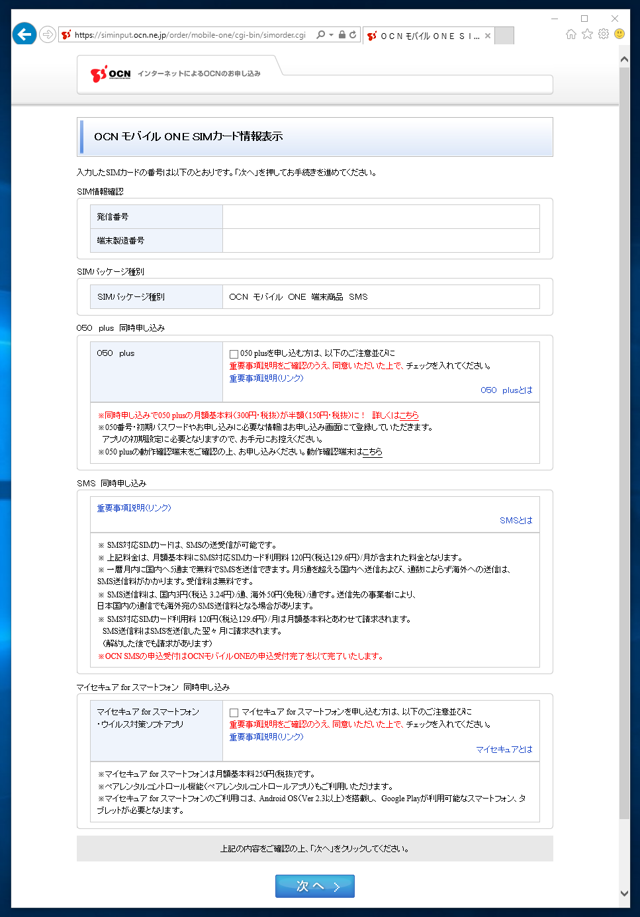
Task: Enable マイセキュア for スマートフォン checkbox
Action: 234,712
